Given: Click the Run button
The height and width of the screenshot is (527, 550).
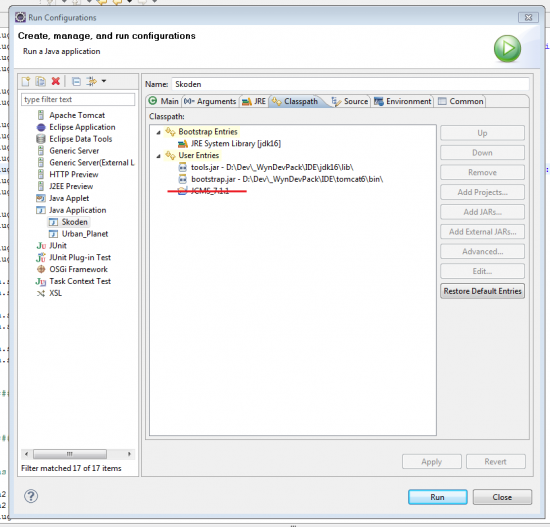Looking at the screenshot, I should (437, 497).
